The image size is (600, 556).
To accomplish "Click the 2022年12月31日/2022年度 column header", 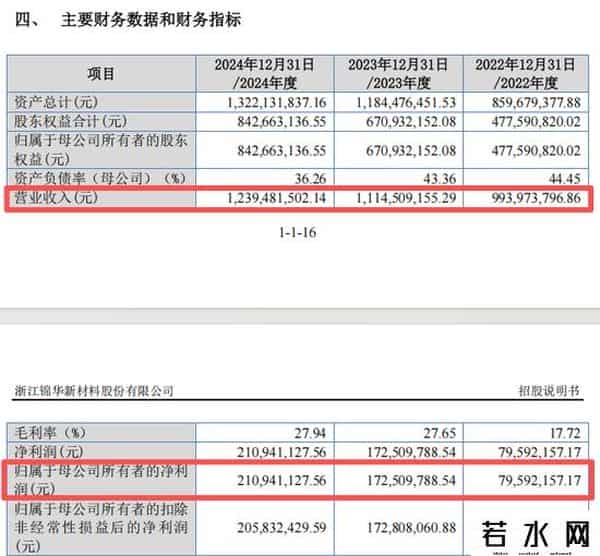I will tap(526, 73).
